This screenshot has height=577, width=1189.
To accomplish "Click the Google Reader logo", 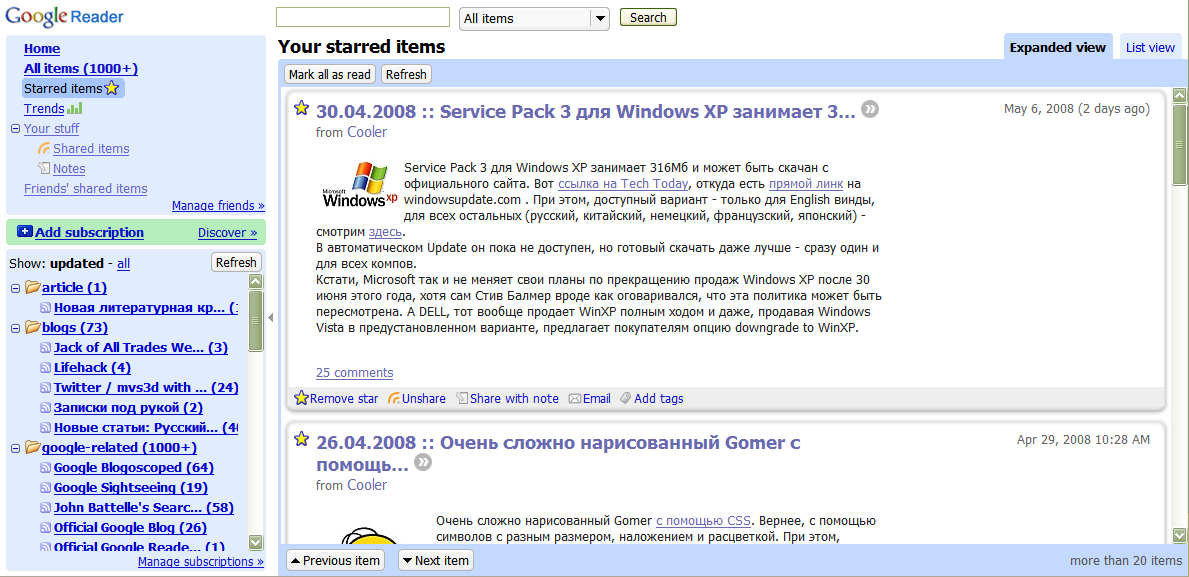I will (x=64, y=16).
